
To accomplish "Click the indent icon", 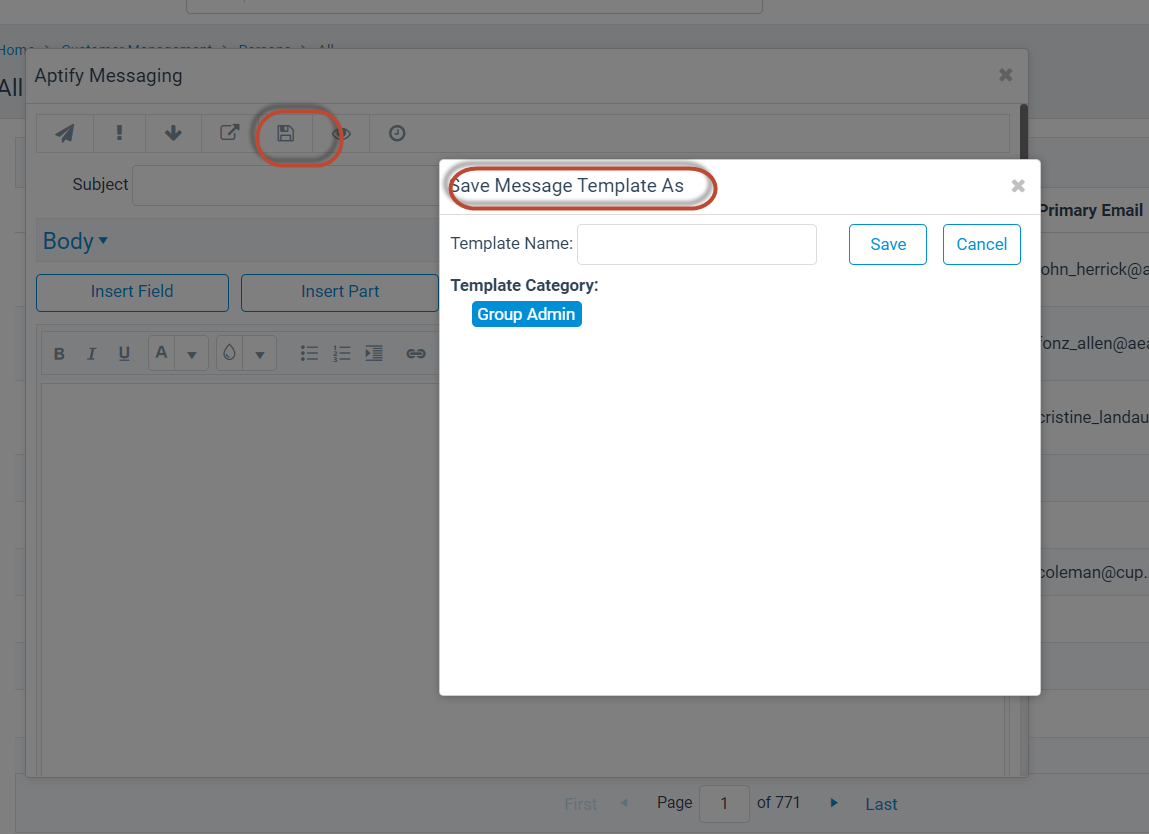I will tap(374, 353).
